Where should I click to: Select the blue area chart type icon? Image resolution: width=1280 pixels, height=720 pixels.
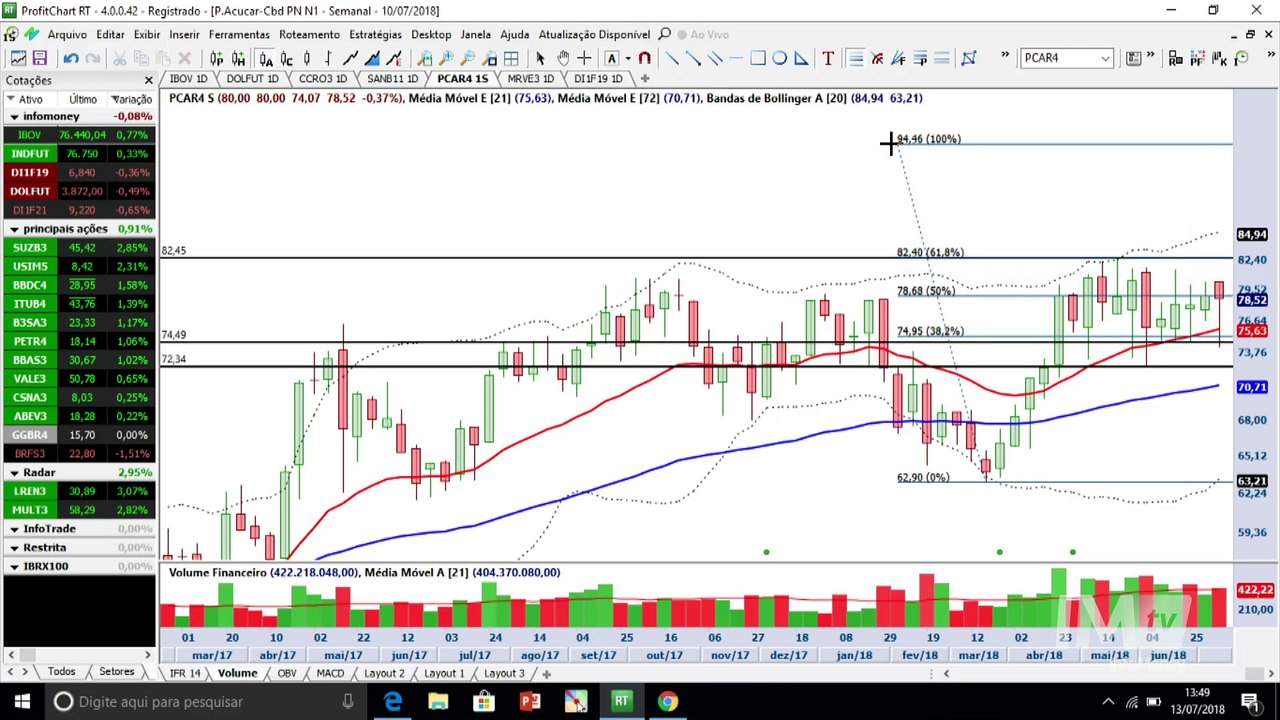(x=372, y=58)
